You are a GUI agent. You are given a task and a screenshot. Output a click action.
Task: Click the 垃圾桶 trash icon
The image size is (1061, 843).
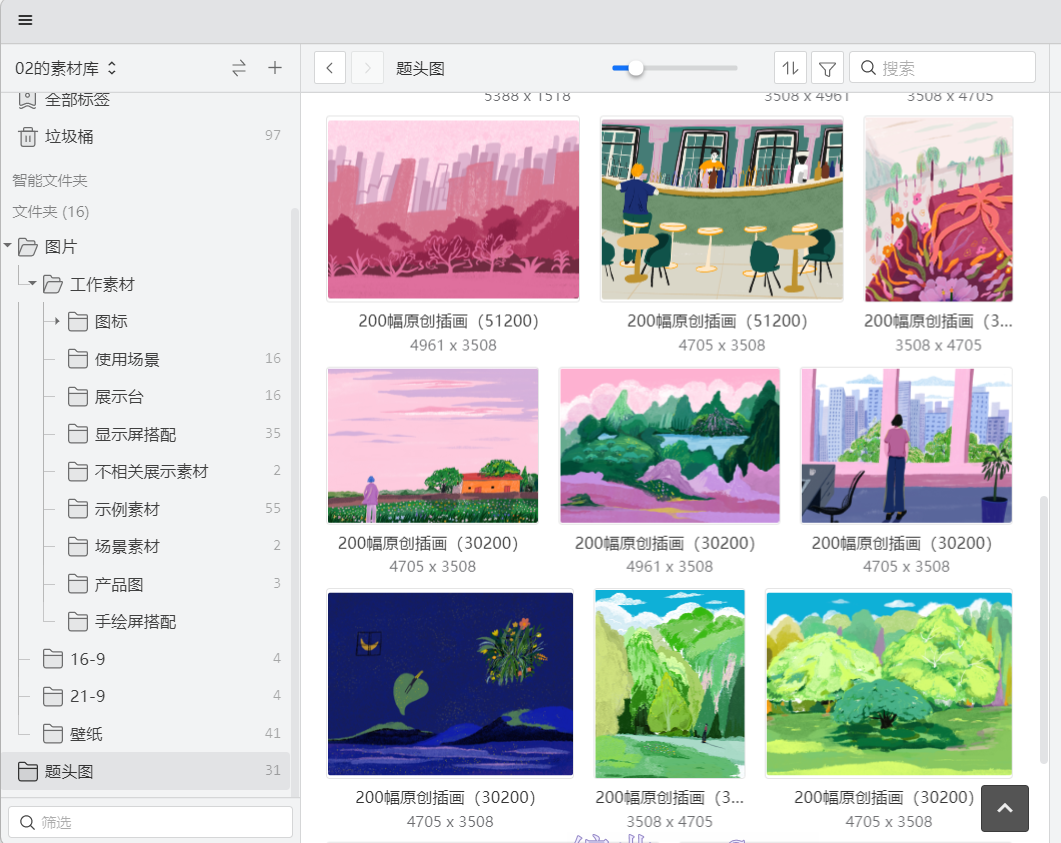[28, 137]
